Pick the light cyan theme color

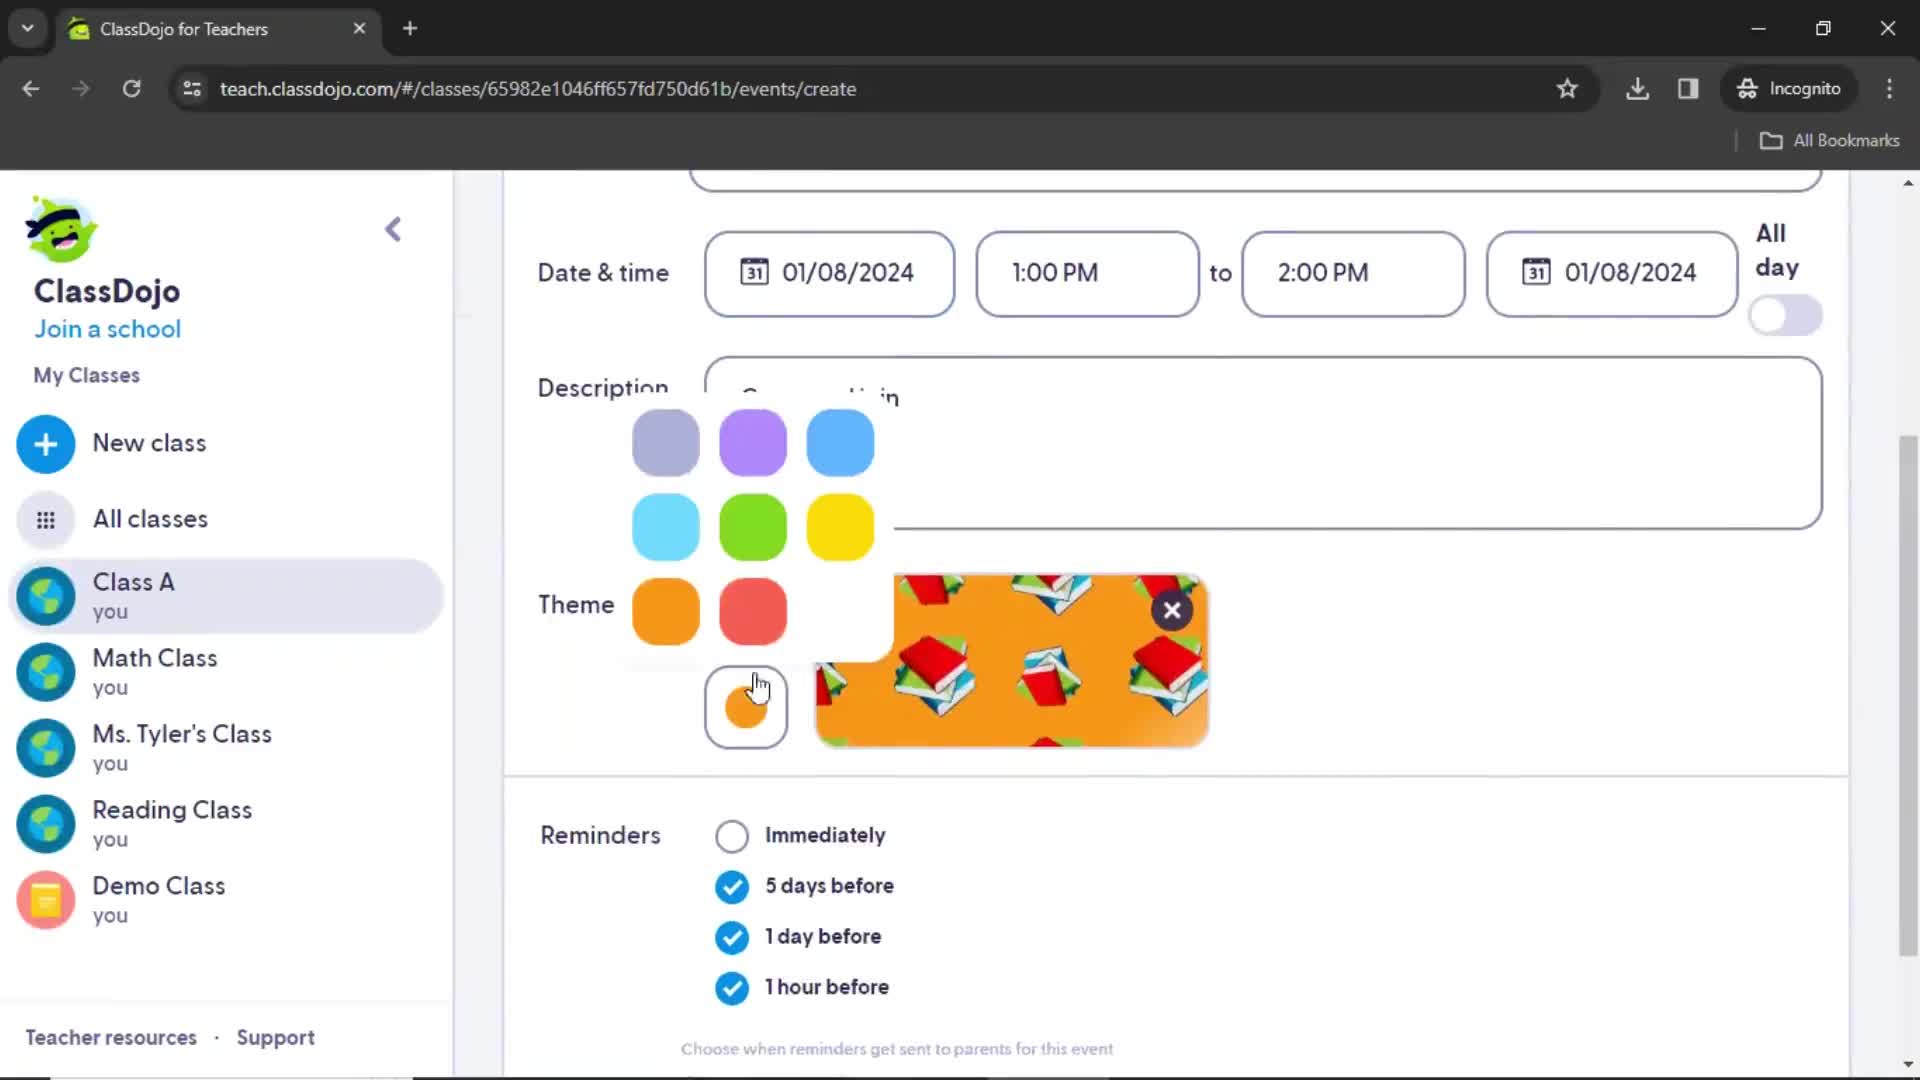click(x=666, y=527)
